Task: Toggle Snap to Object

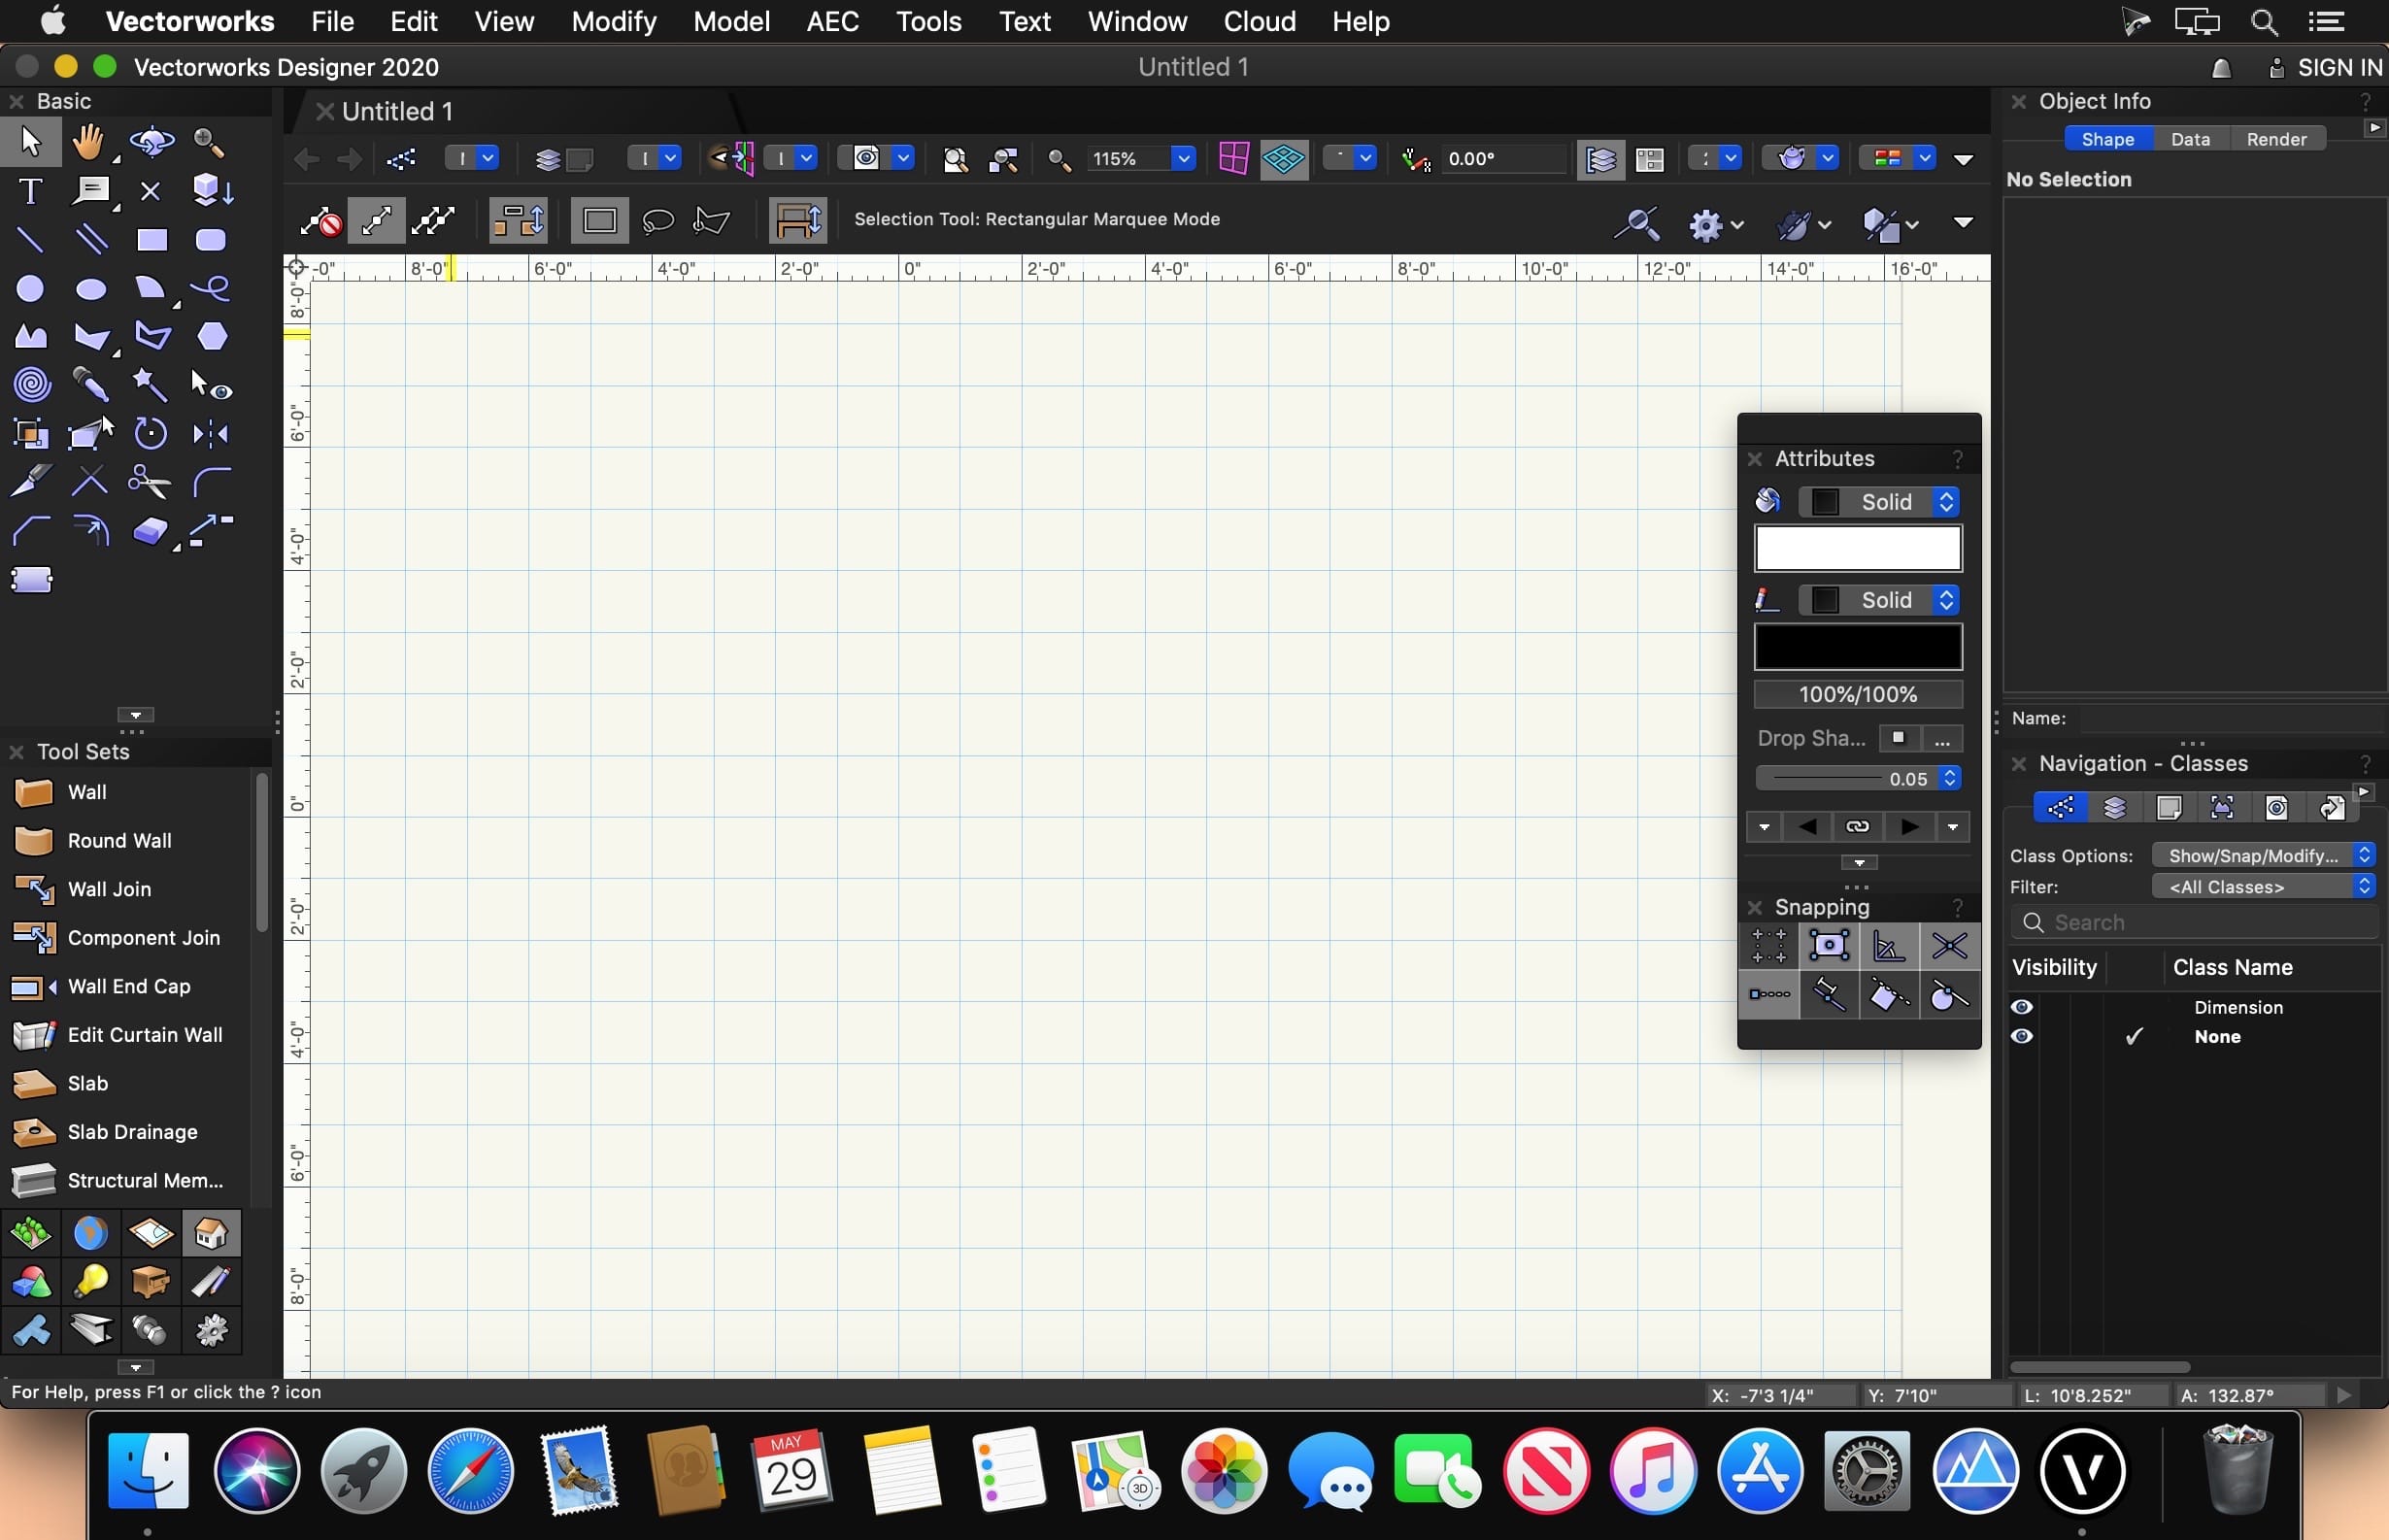Action: [1829, 946]
